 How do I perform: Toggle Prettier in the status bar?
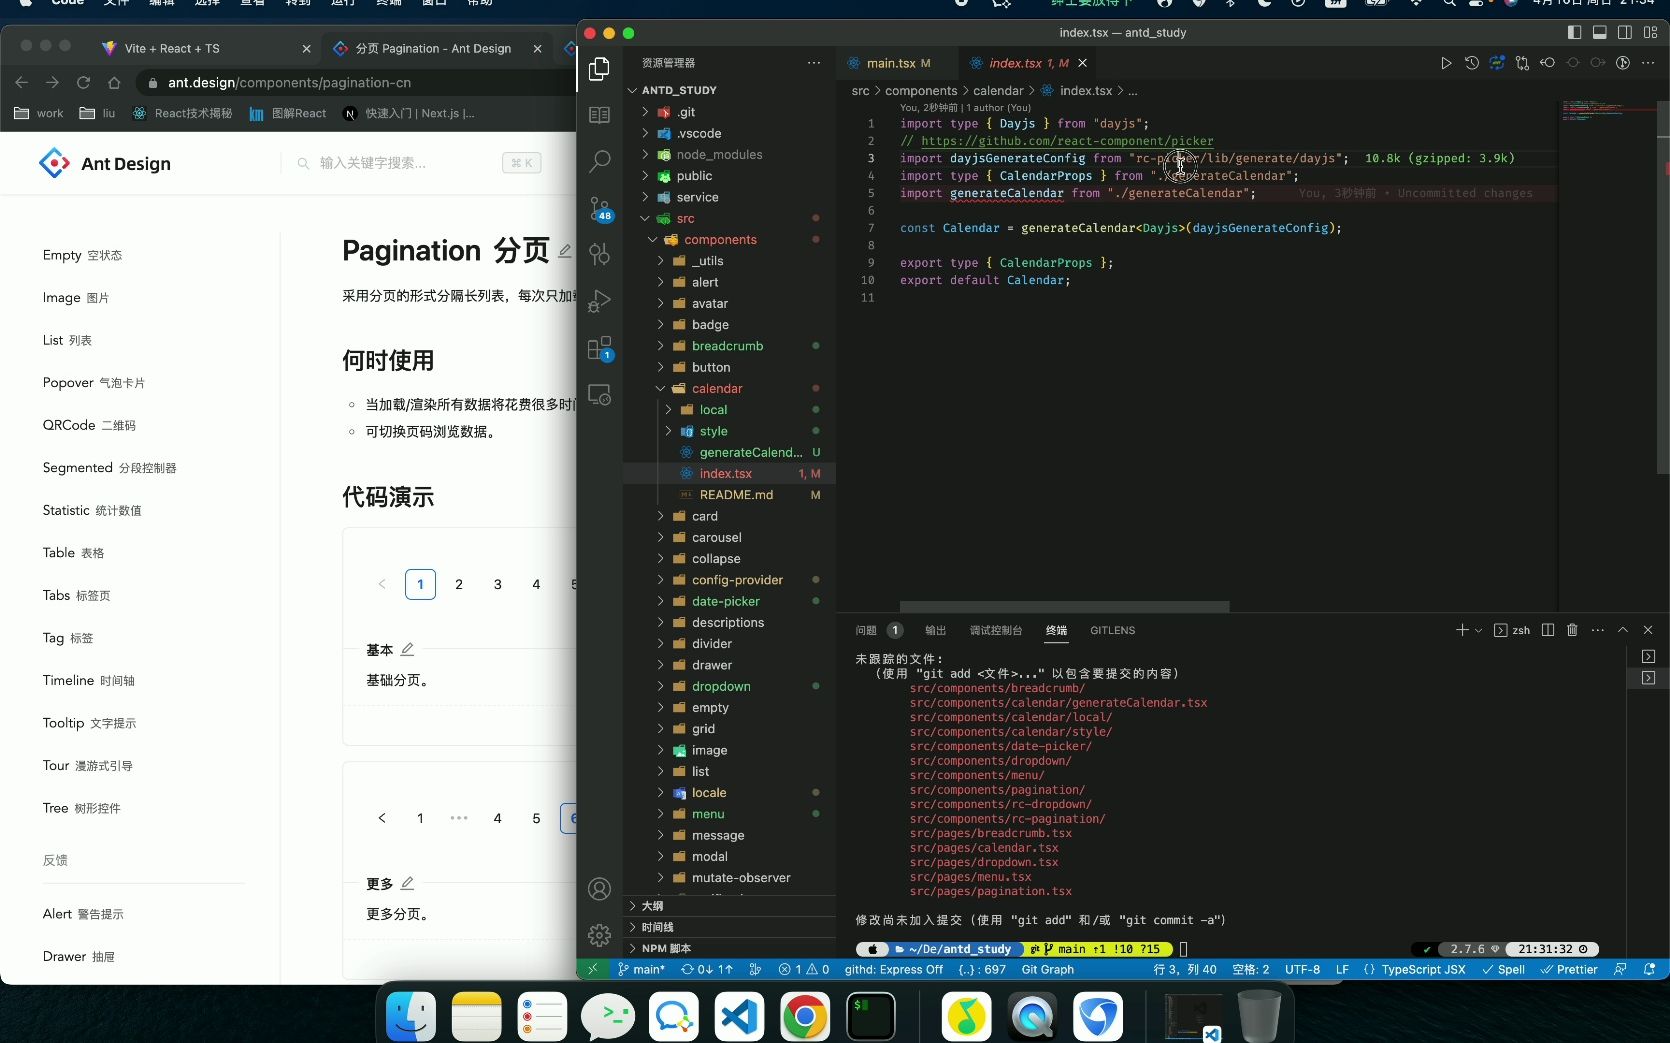(1569, 969)
